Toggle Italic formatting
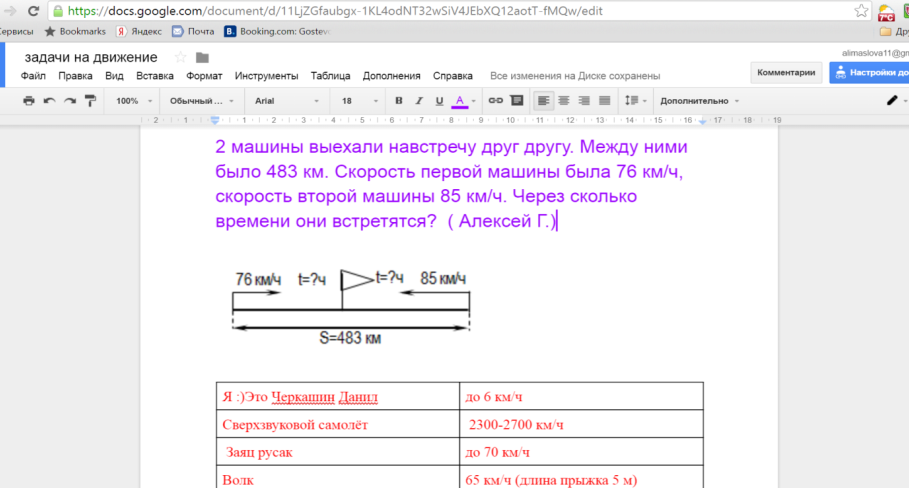909x488 pixels. [419, 101]
